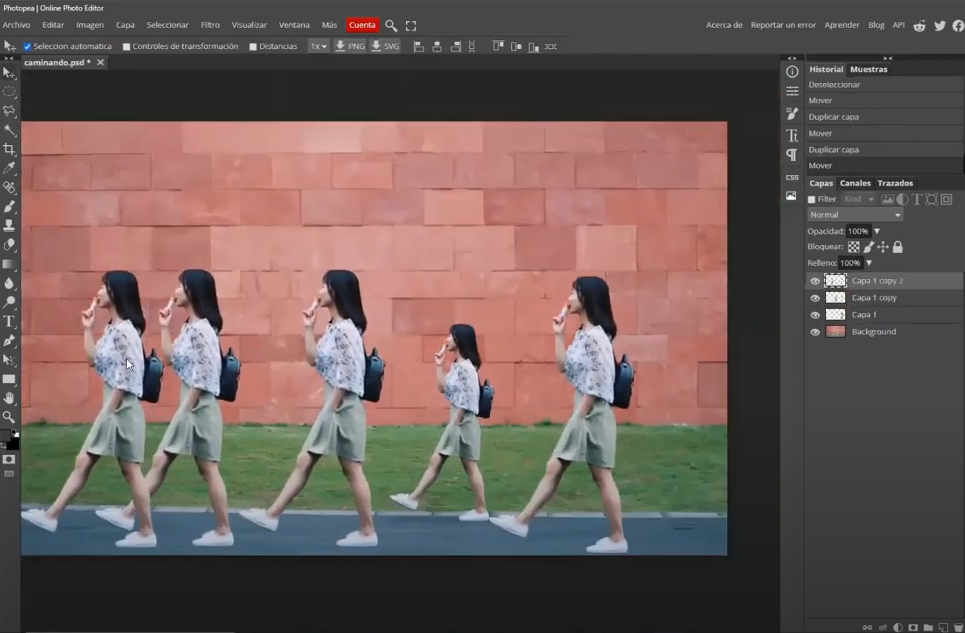Viewport: 965px width, 633px height.
Task: Expand the Opacidad slider arrow
Action: coord(877,231)
